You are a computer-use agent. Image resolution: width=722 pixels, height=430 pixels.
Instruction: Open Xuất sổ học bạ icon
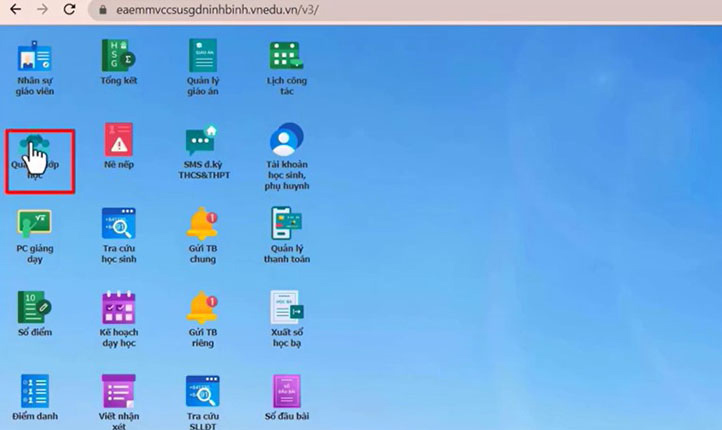pyautogui.click(x=287, y=307)
